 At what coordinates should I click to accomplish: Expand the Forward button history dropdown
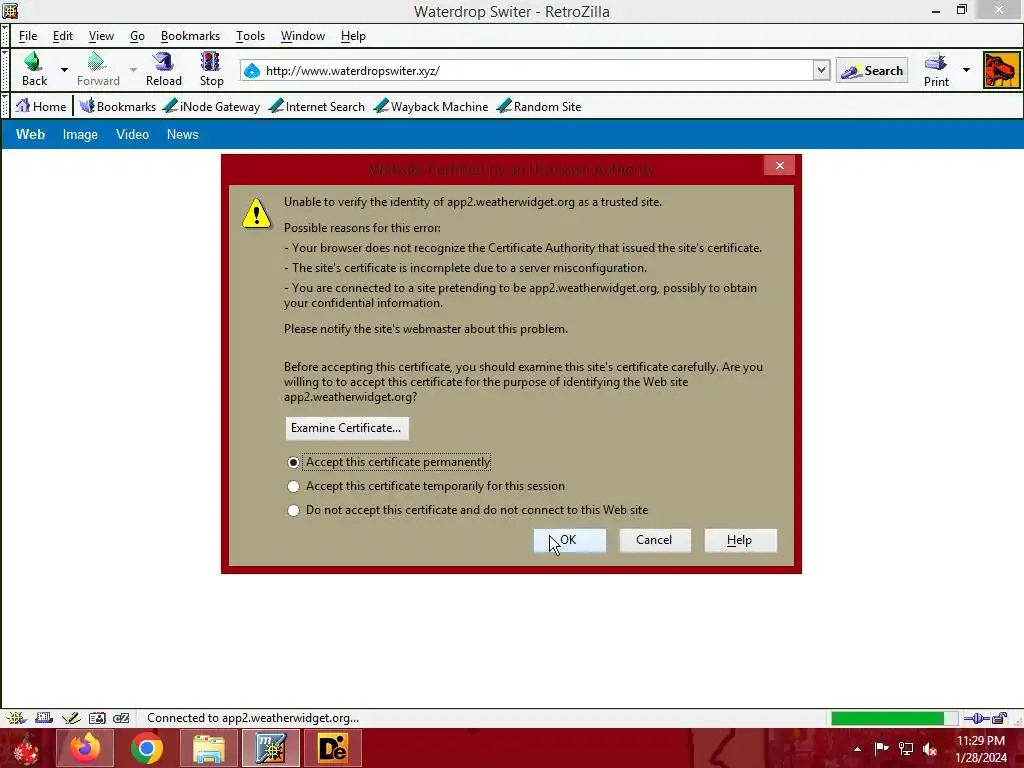[133, 69]
